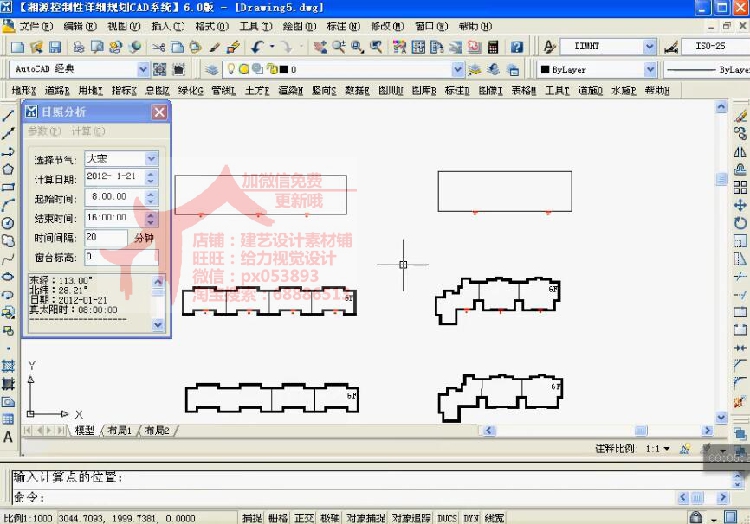Toggle 捕捉 snap mode in status bar
The width and height of the screenshot is (750, 524).
pyautogui.click(x=252, y=518)
